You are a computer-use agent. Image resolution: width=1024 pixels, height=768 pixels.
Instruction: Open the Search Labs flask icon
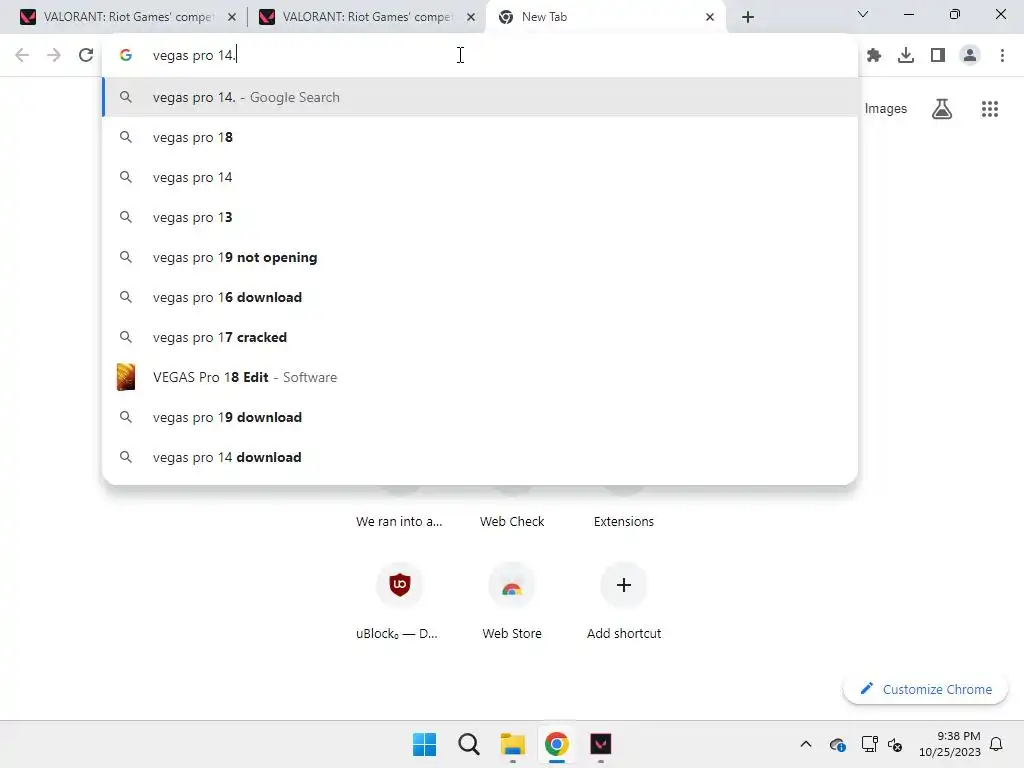942,108
